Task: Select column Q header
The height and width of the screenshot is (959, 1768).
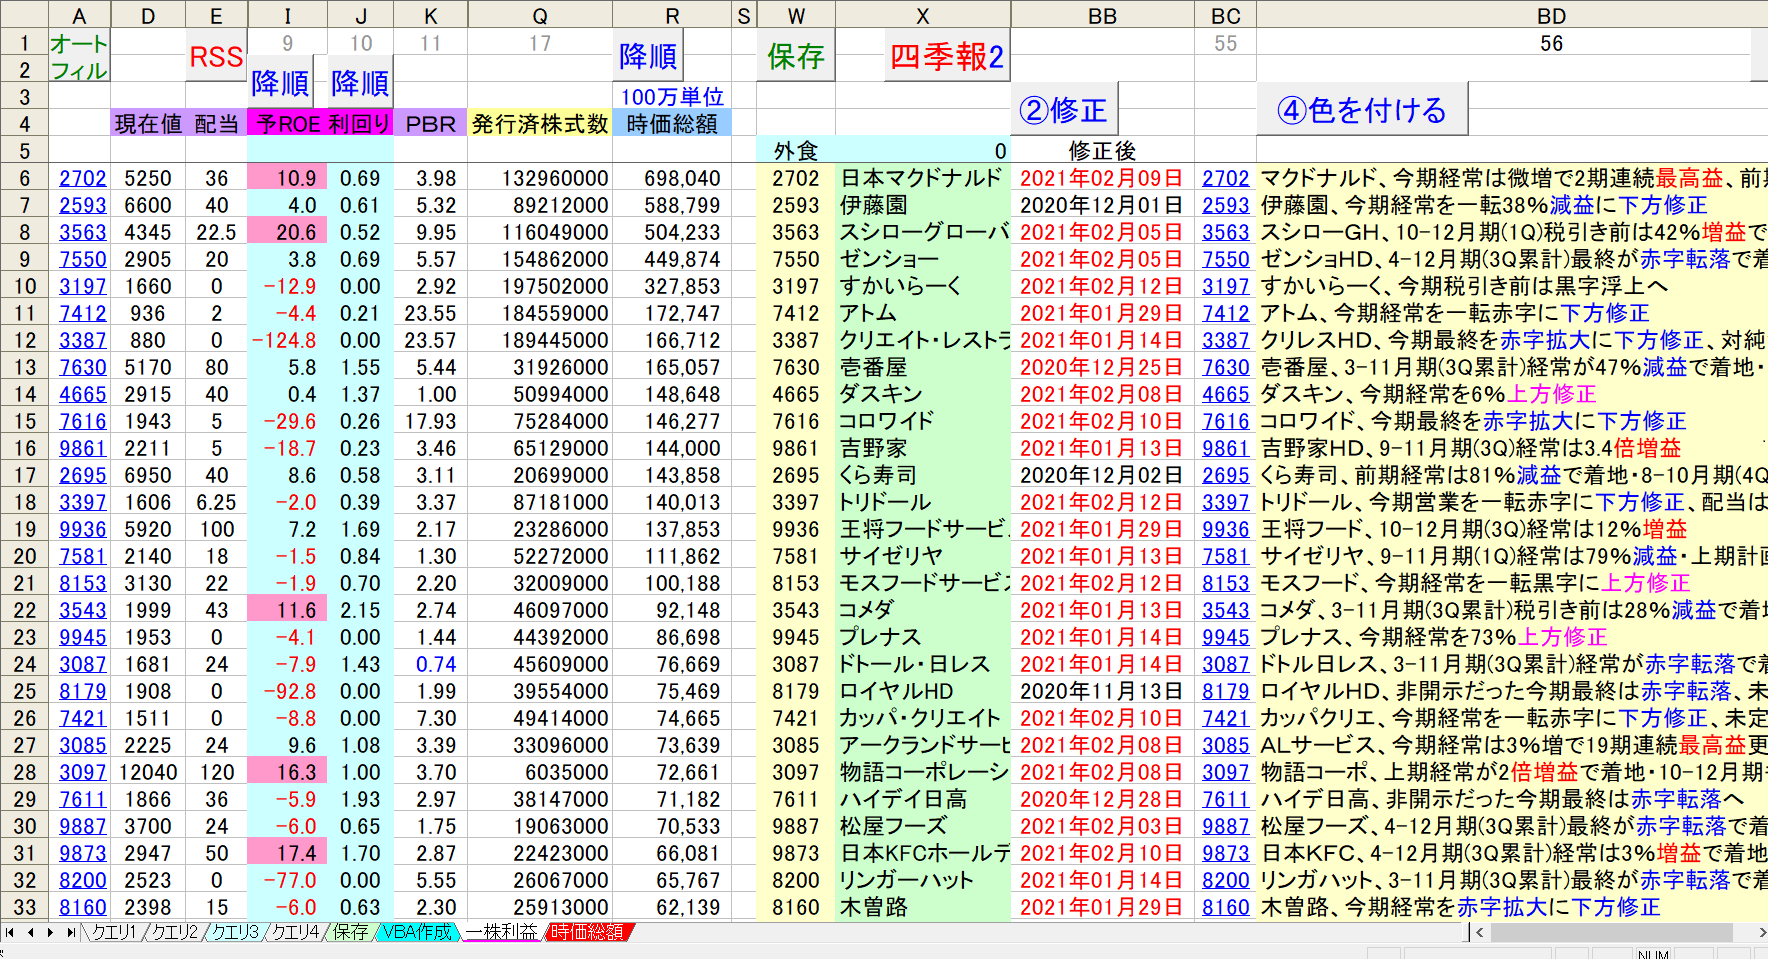Action: click(540, 15)
